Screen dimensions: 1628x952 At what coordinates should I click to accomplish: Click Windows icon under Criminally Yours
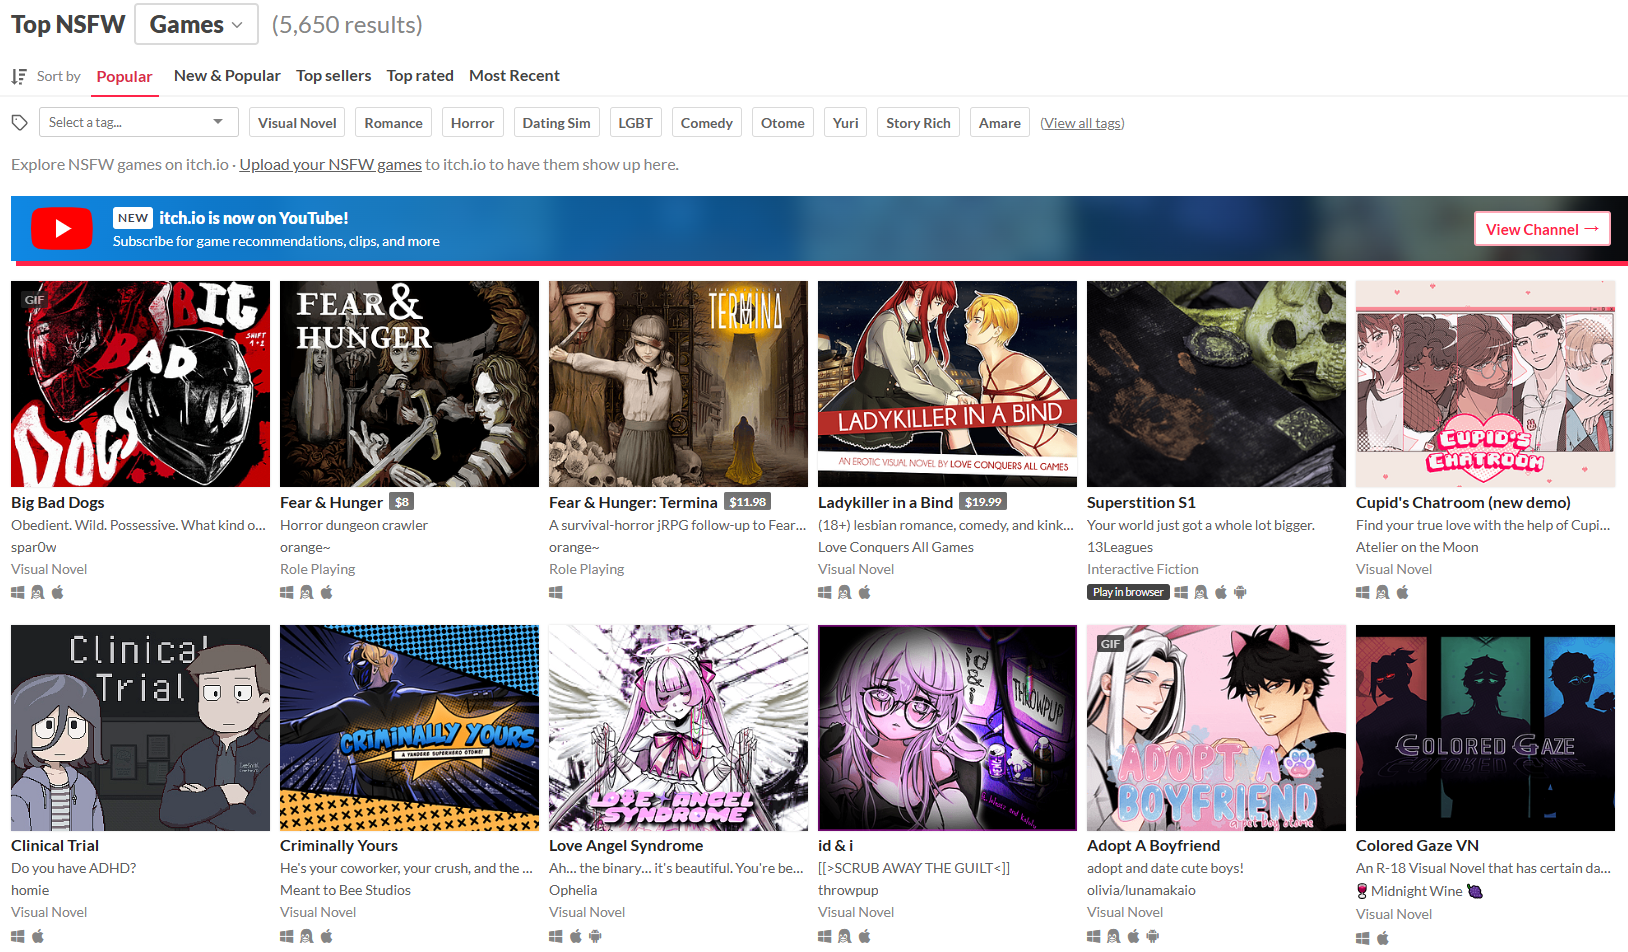[x=287, y=936]
